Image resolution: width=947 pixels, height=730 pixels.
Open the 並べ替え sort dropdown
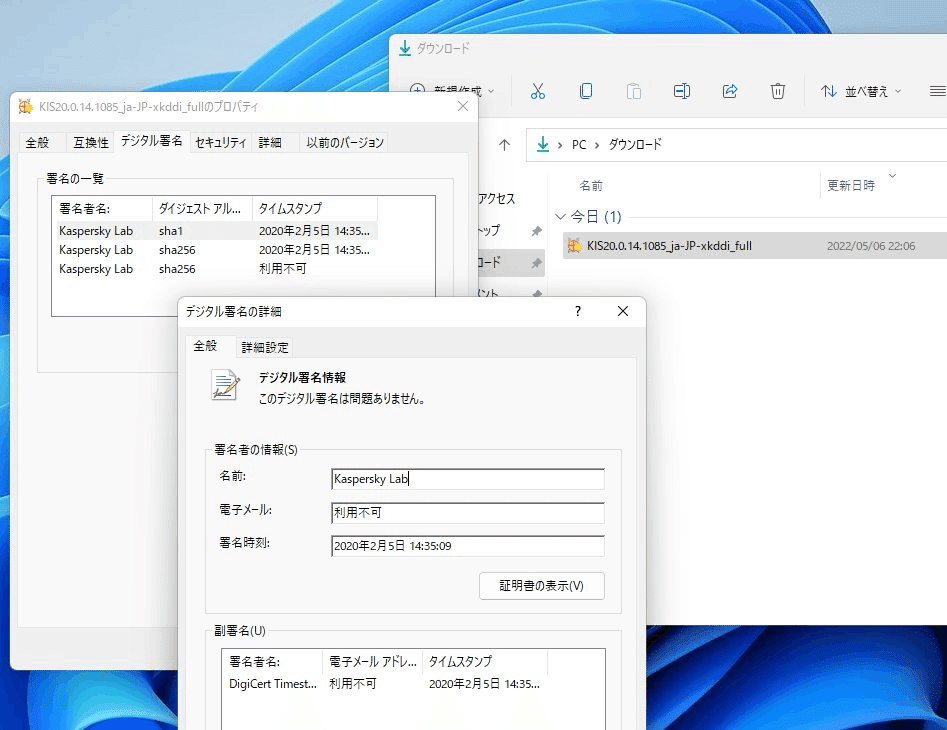pos(861,91)
